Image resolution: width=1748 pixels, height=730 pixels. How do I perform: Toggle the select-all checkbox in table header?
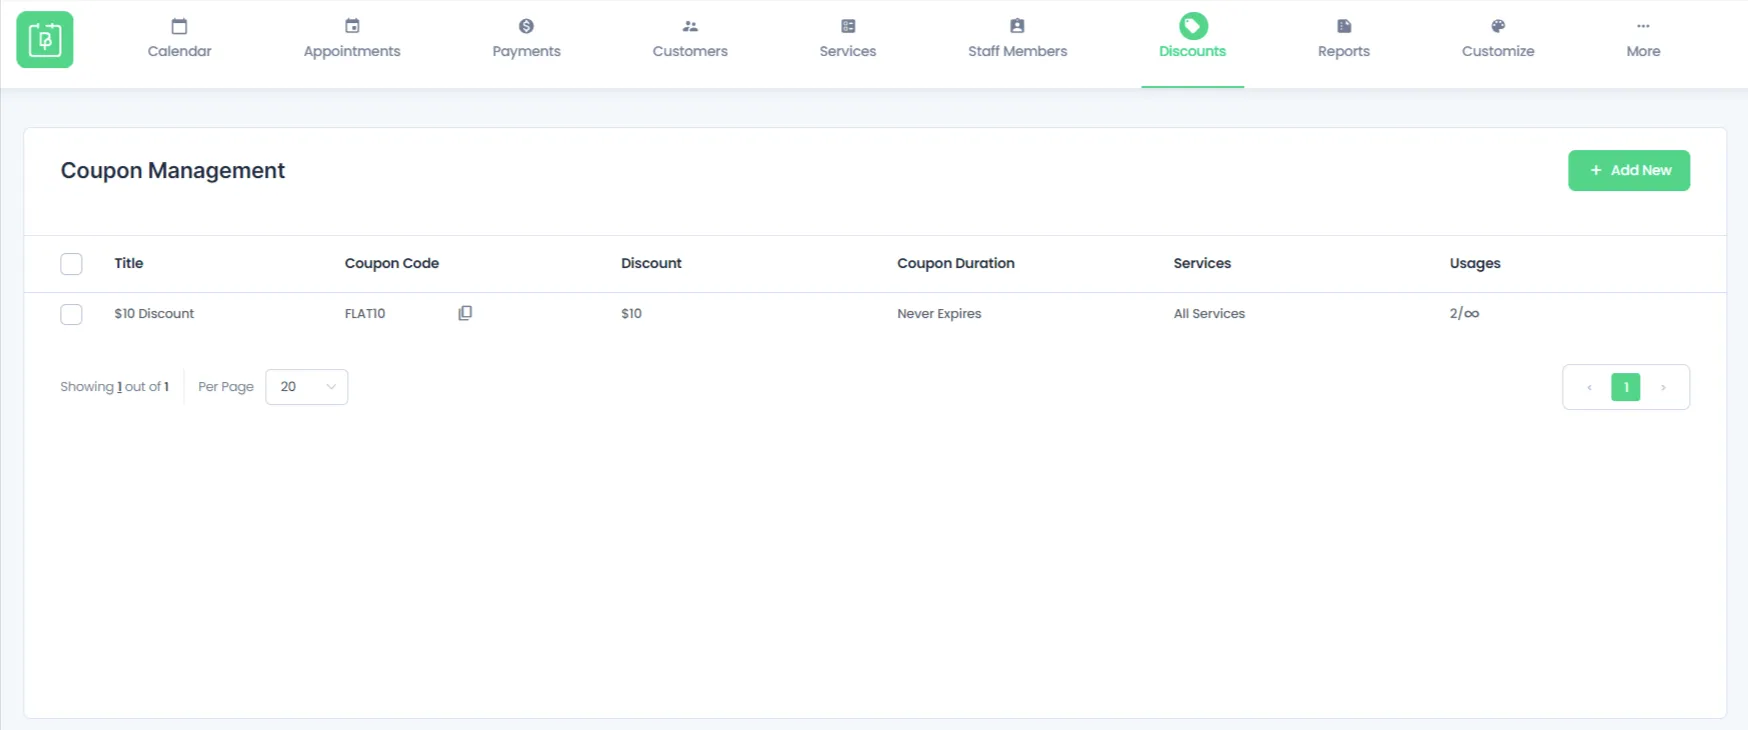(71, 264)
